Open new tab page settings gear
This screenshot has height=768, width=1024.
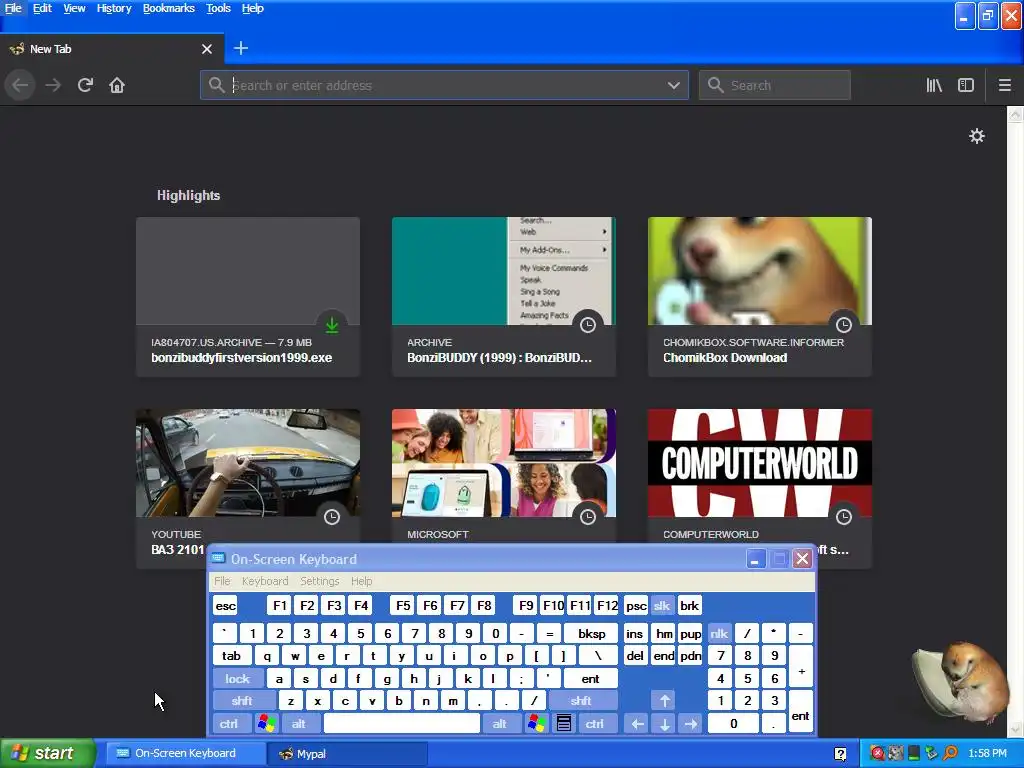coord(976,136)
